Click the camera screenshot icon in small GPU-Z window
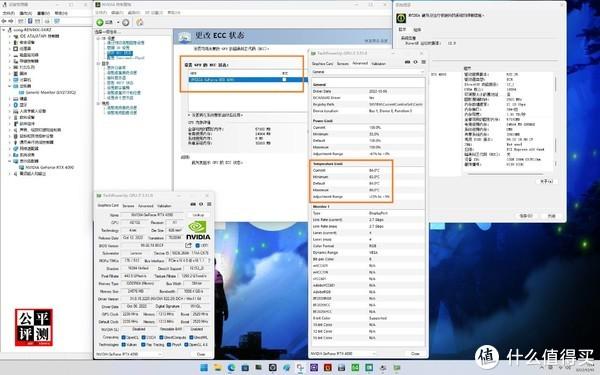 (x=193, y=204)
